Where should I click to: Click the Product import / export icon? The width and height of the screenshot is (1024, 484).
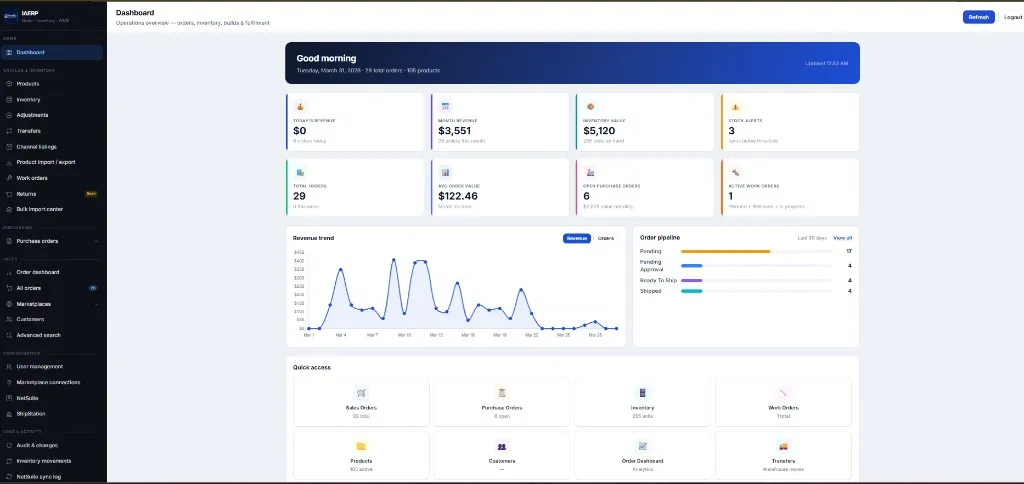click(9, 162)
